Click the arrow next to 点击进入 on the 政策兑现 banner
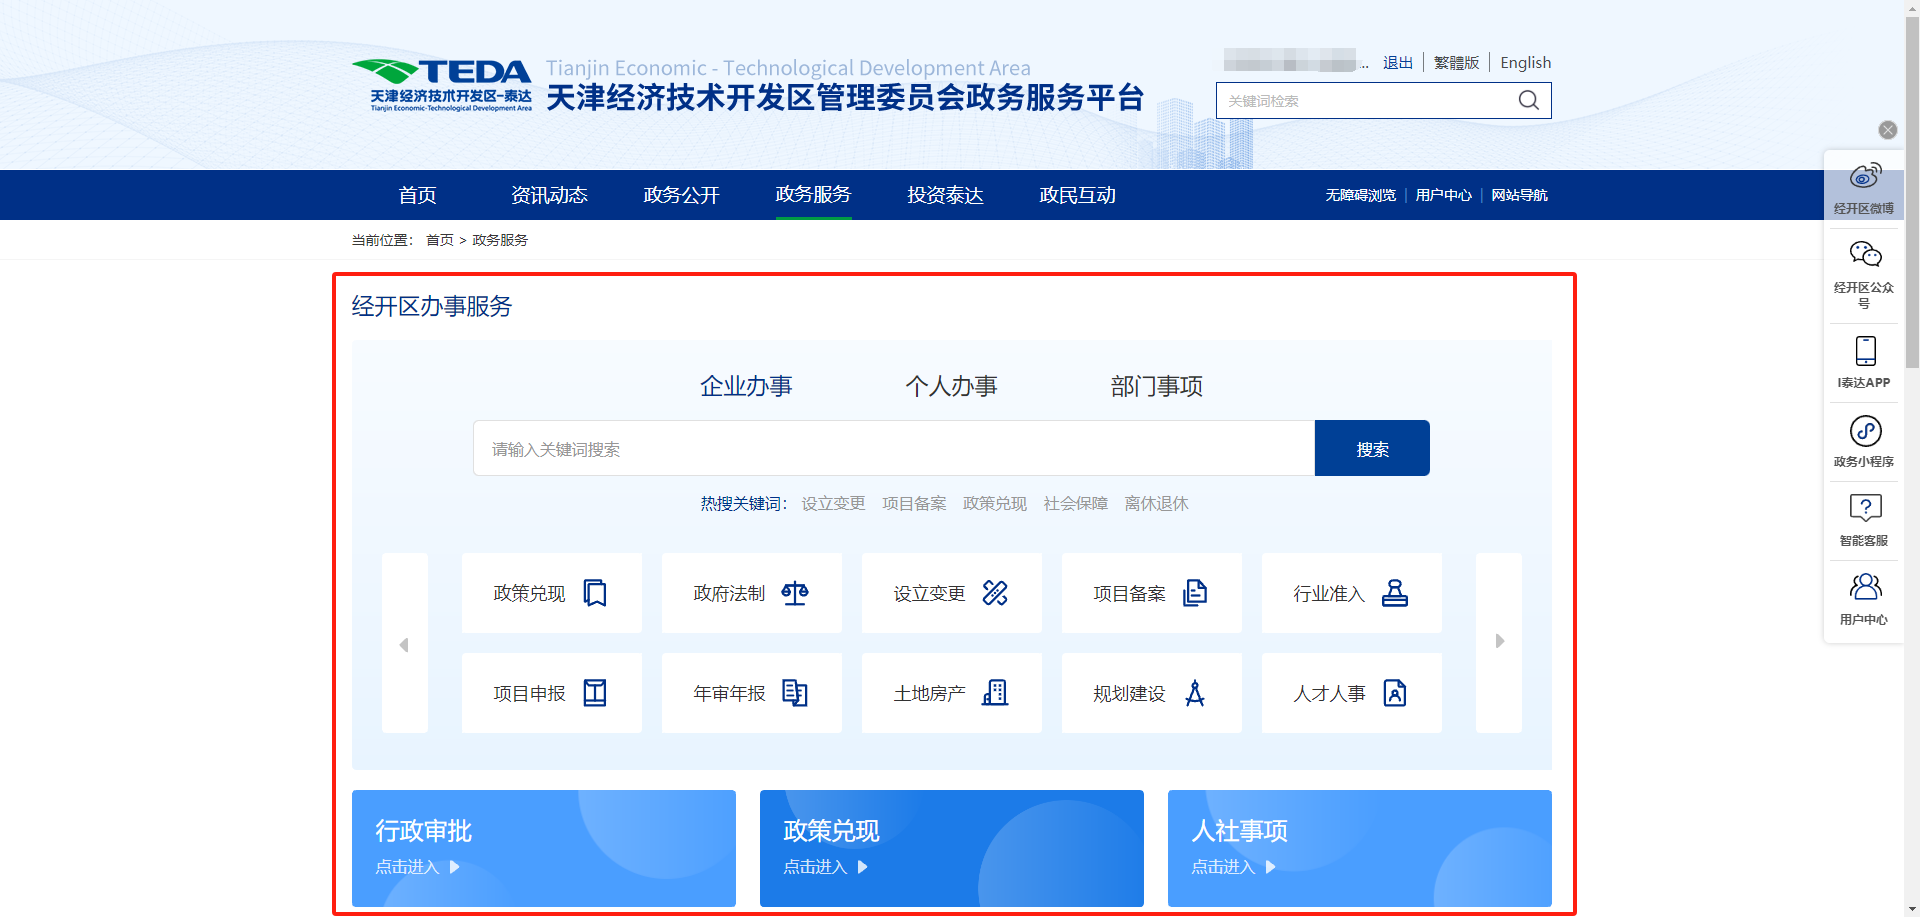1920x917 pixels. pyautogui.click(x=863, y=867)
